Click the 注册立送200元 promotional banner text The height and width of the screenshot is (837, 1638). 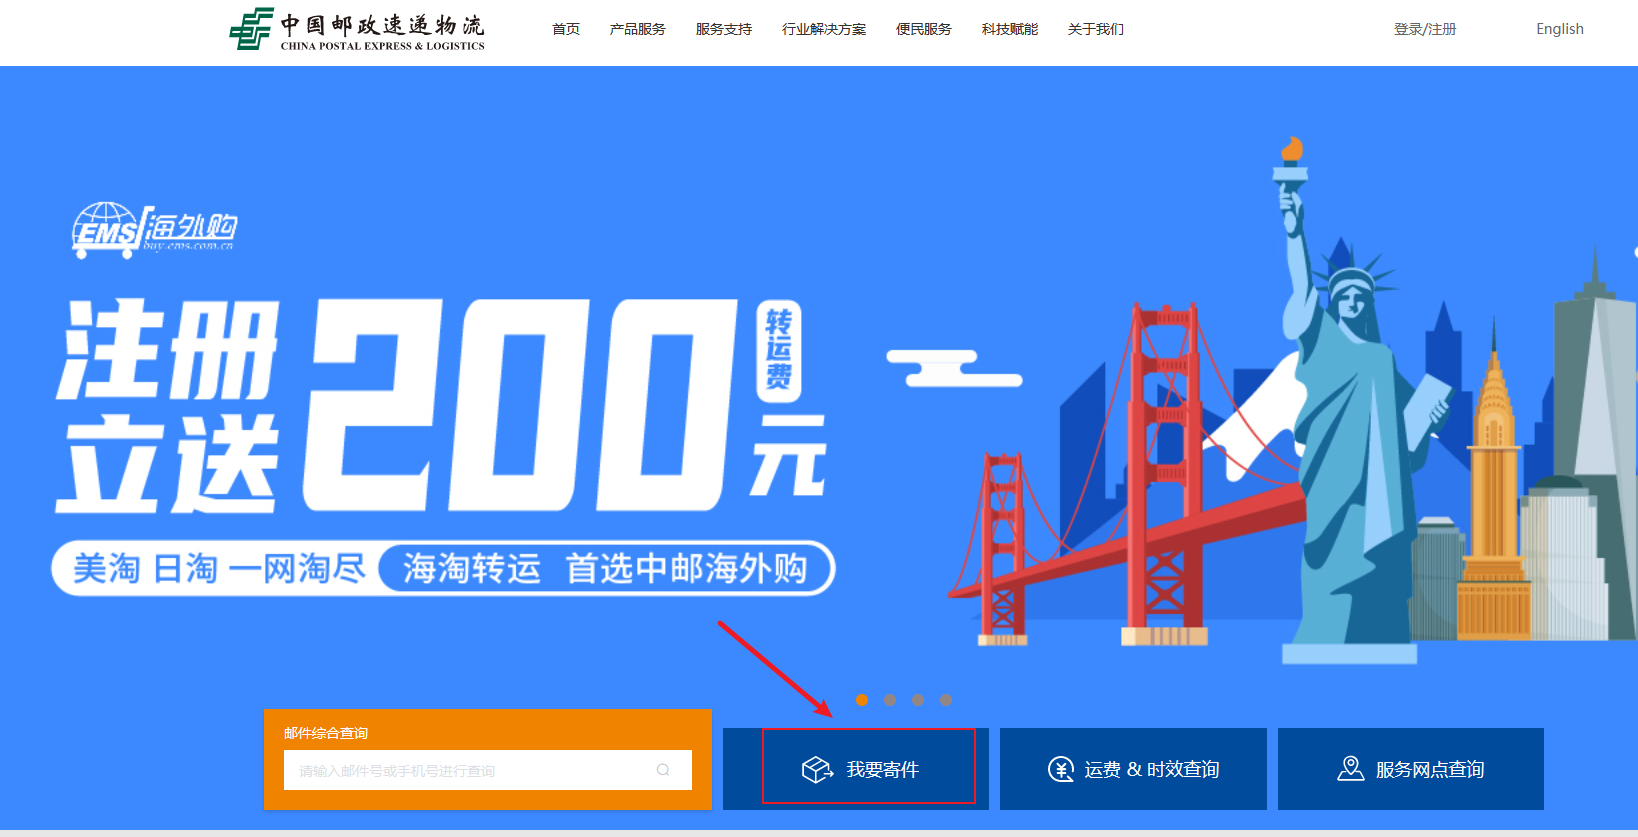[x=440, y=405]
